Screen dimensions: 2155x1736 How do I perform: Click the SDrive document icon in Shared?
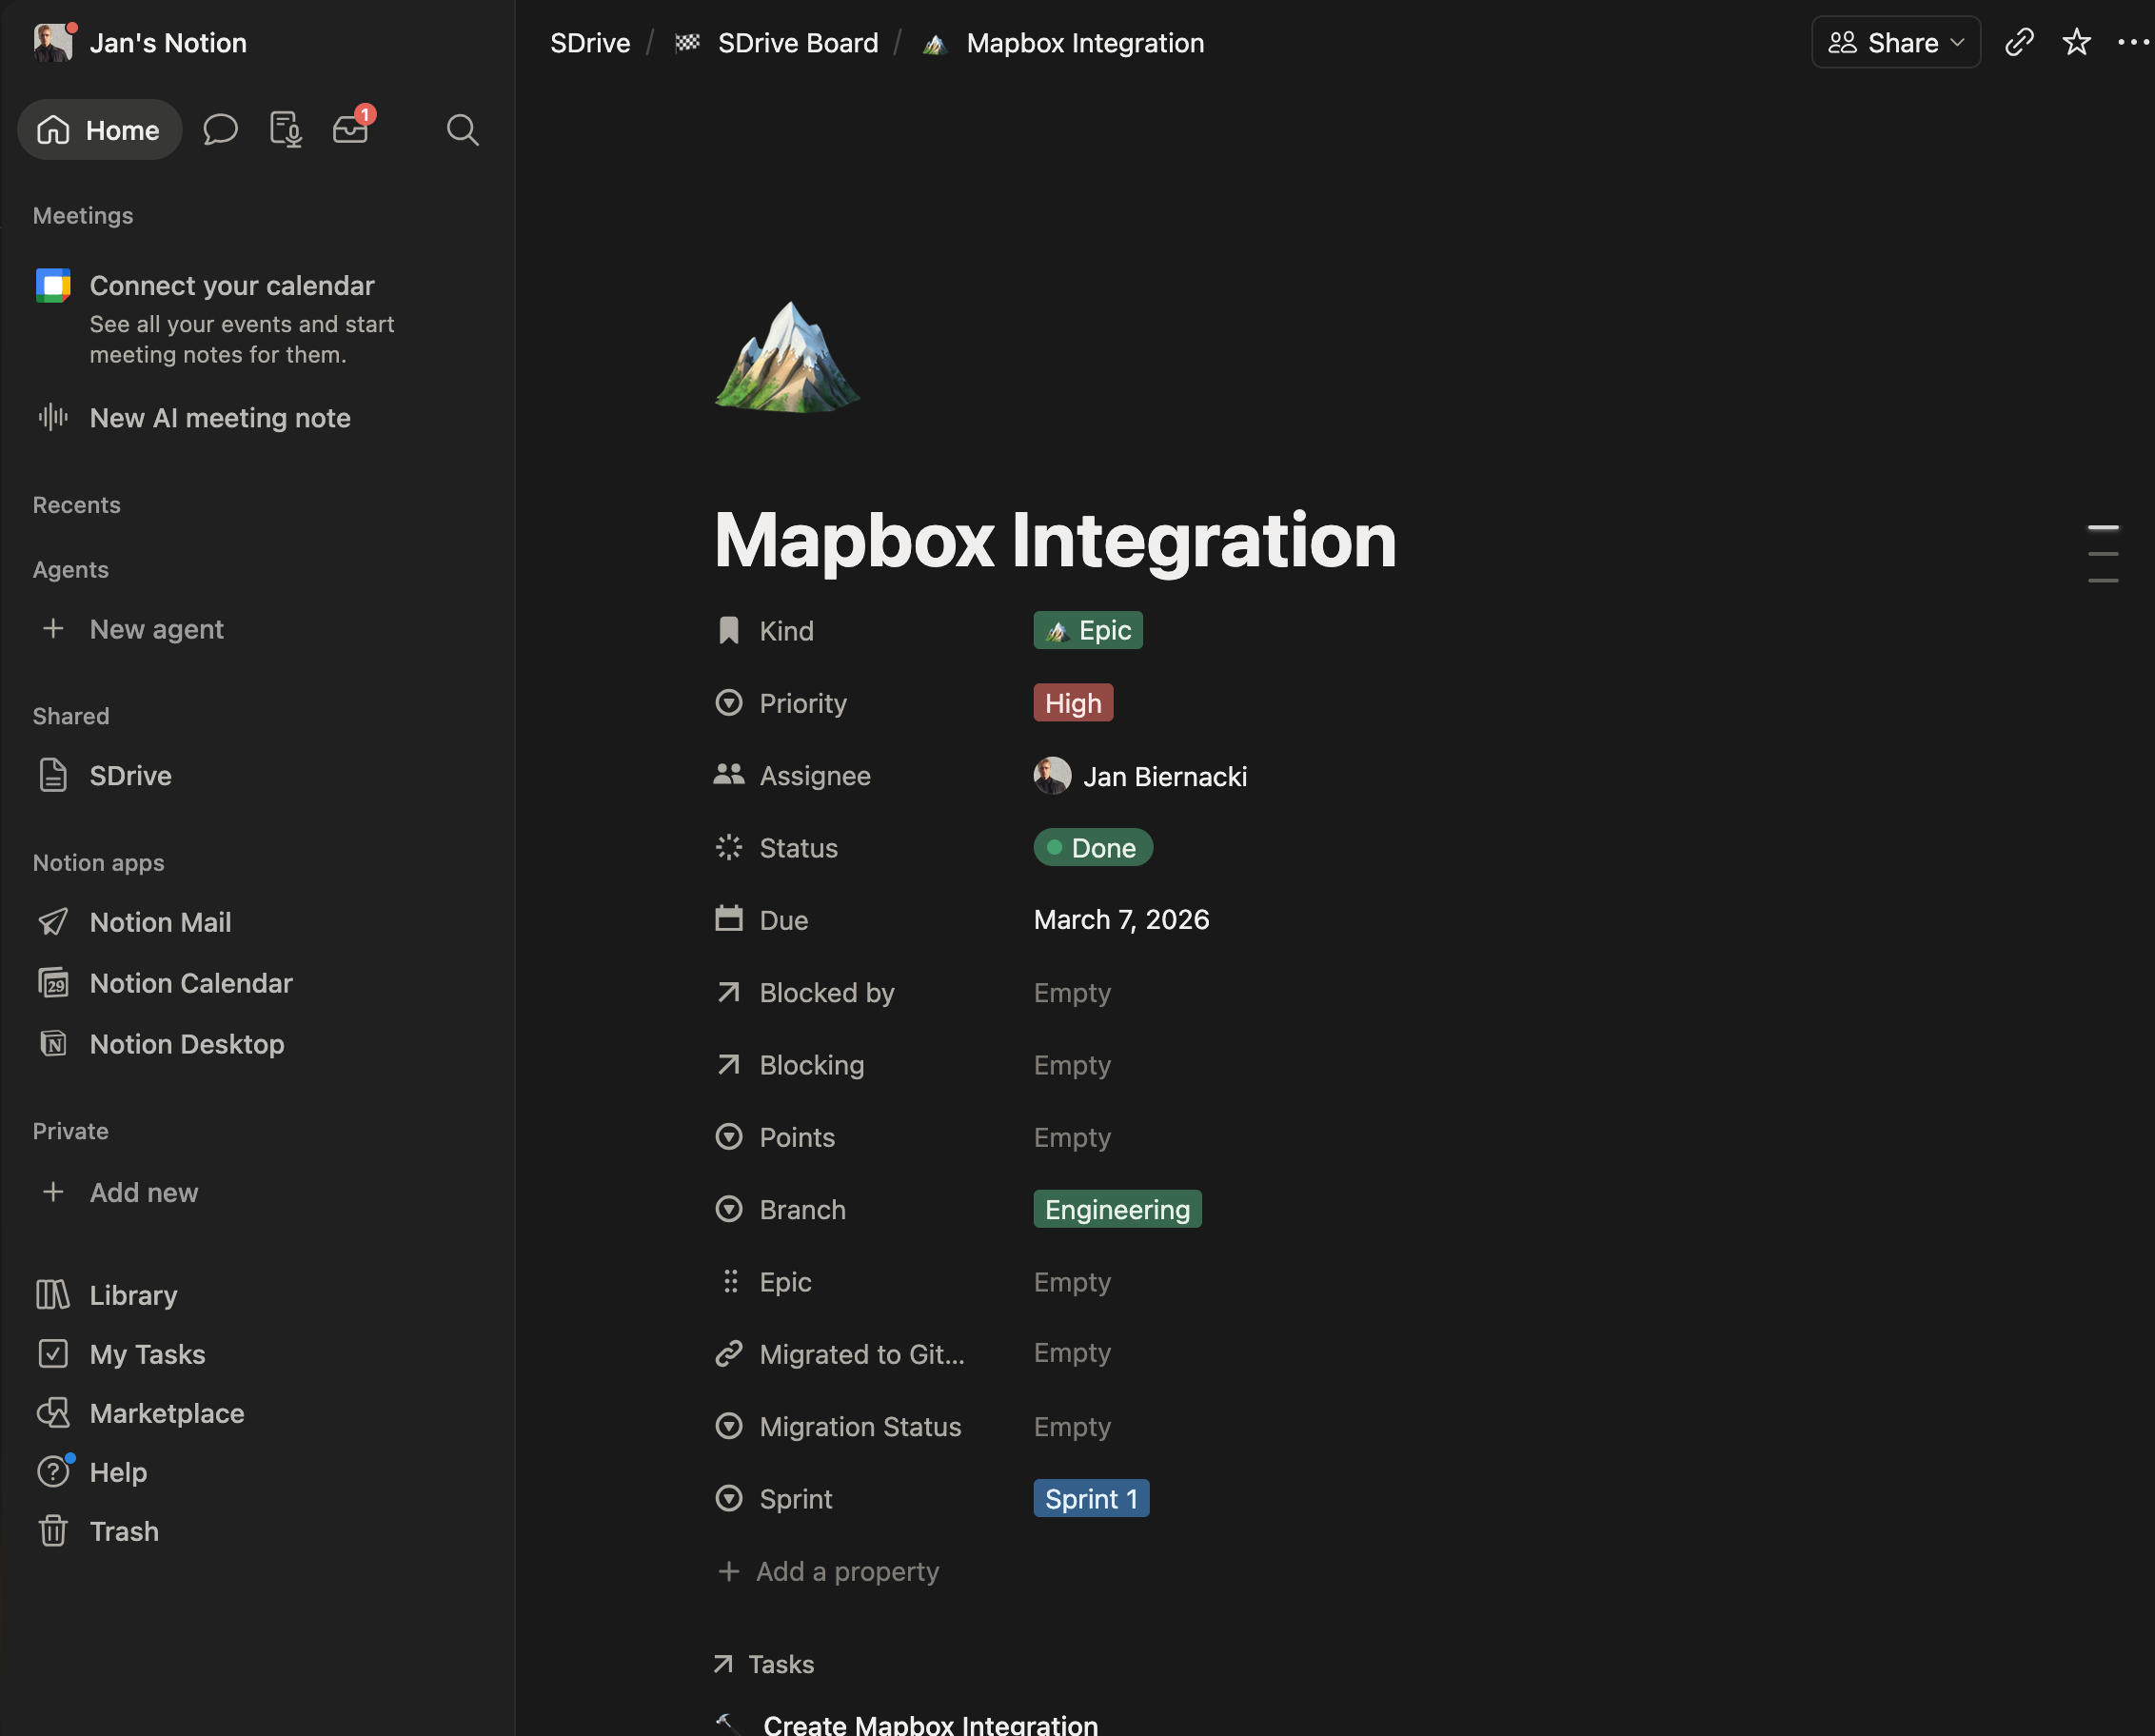pos(53,775)
